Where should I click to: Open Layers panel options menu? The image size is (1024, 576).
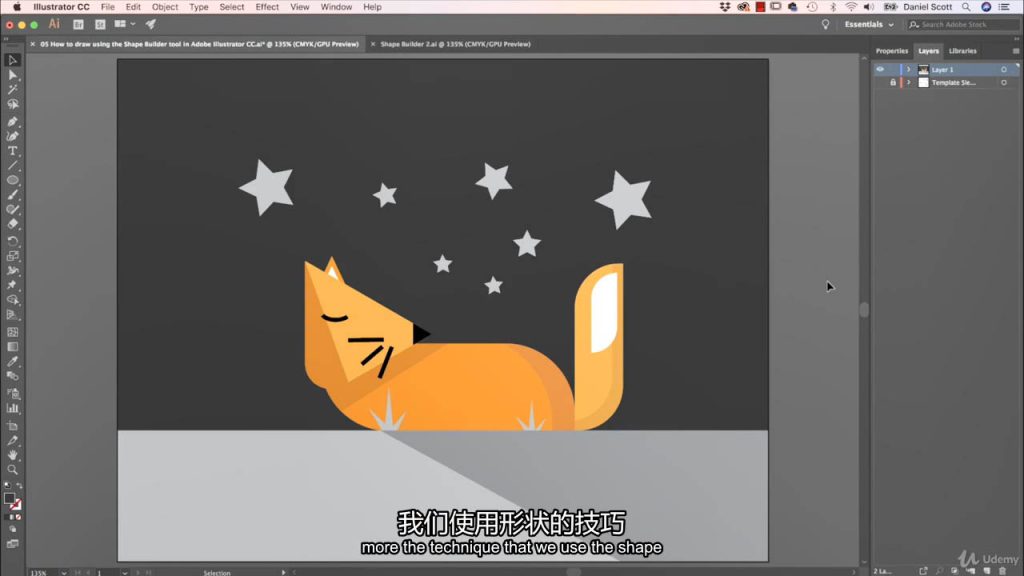click(x=1016, y=51)
